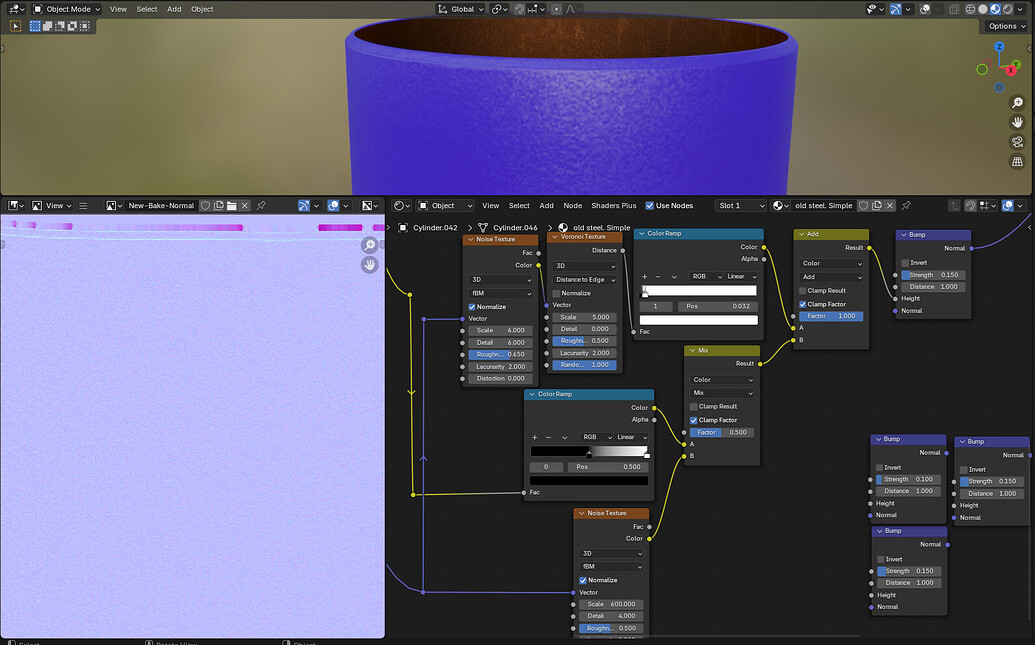Open Distance to Edge feature dropdown
Image resolution: width=1035 pixels, height=645 pixels.
(x=585, y=280)
